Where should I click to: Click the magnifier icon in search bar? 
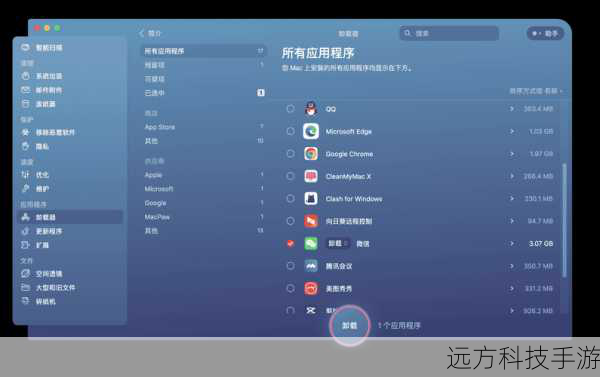pyautogui.click(x=408, y=33)
